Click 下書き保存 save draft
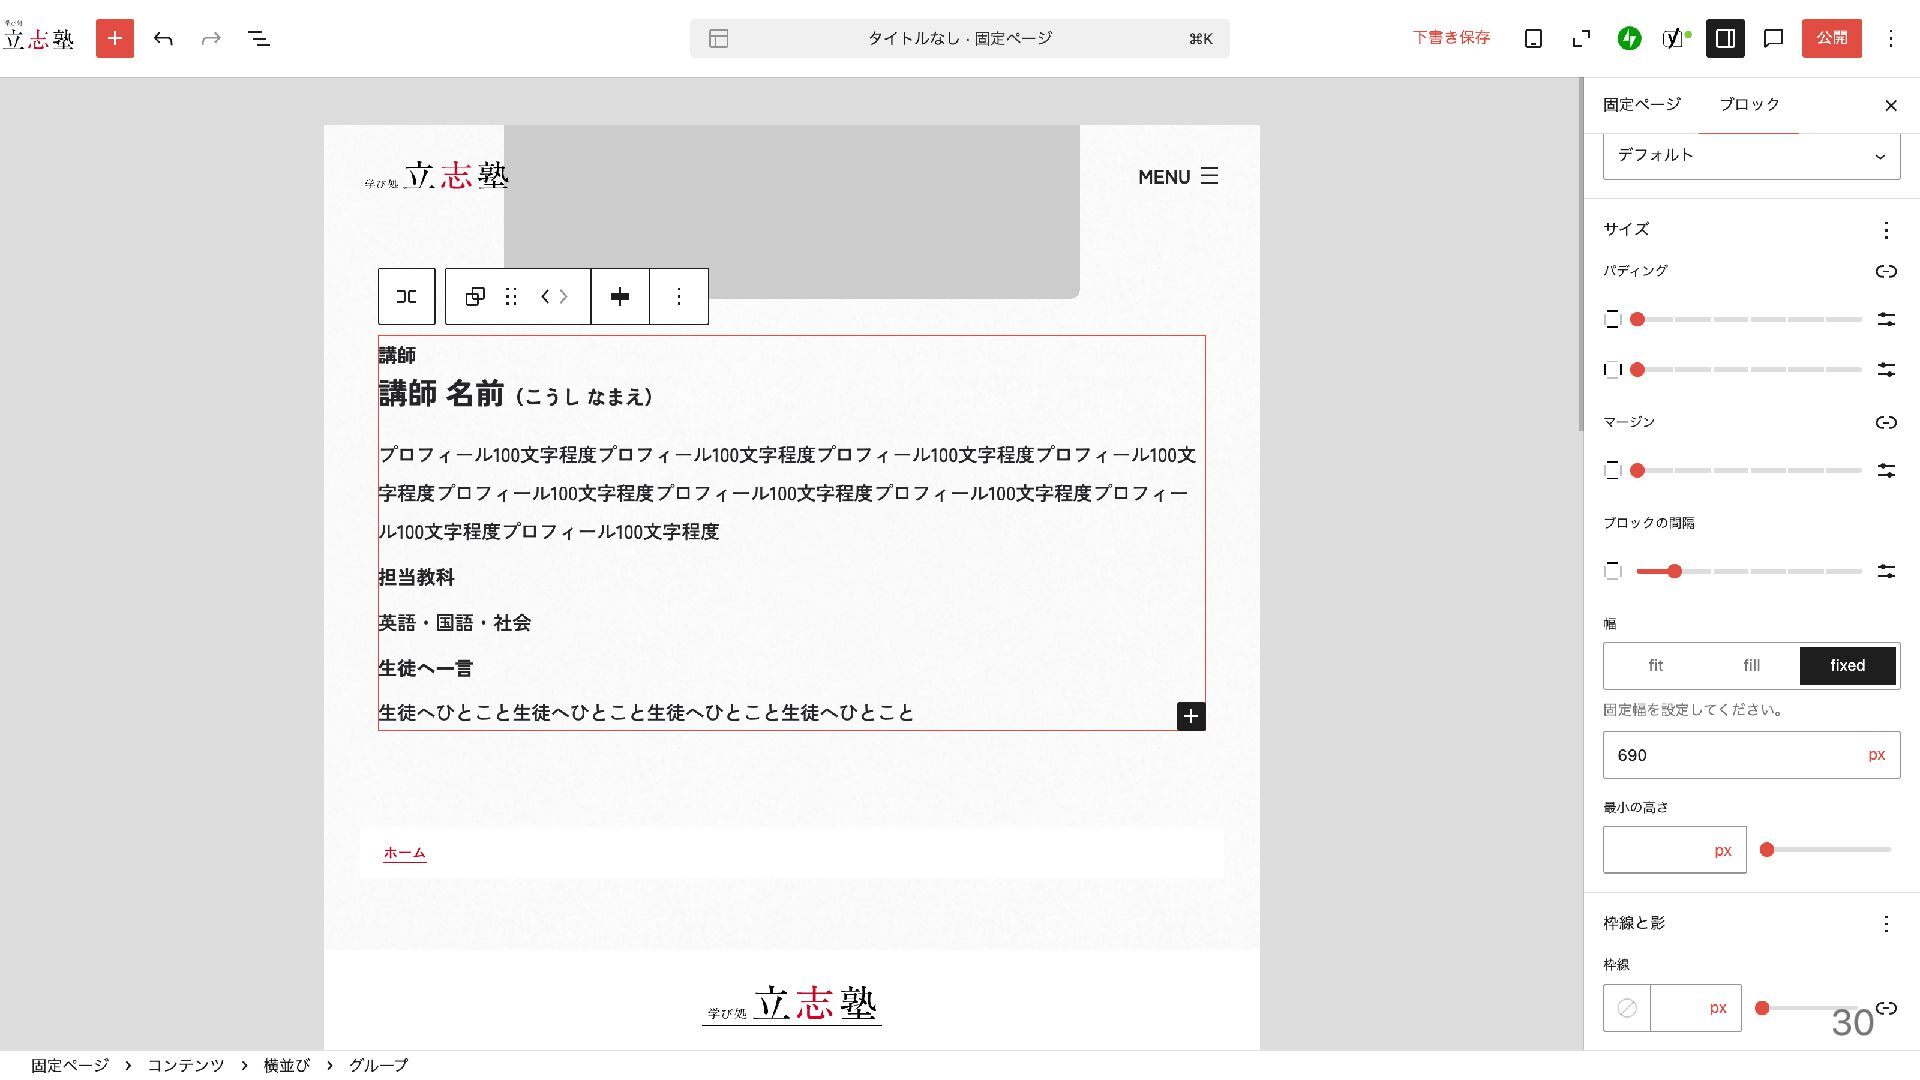 point(1451,38)
